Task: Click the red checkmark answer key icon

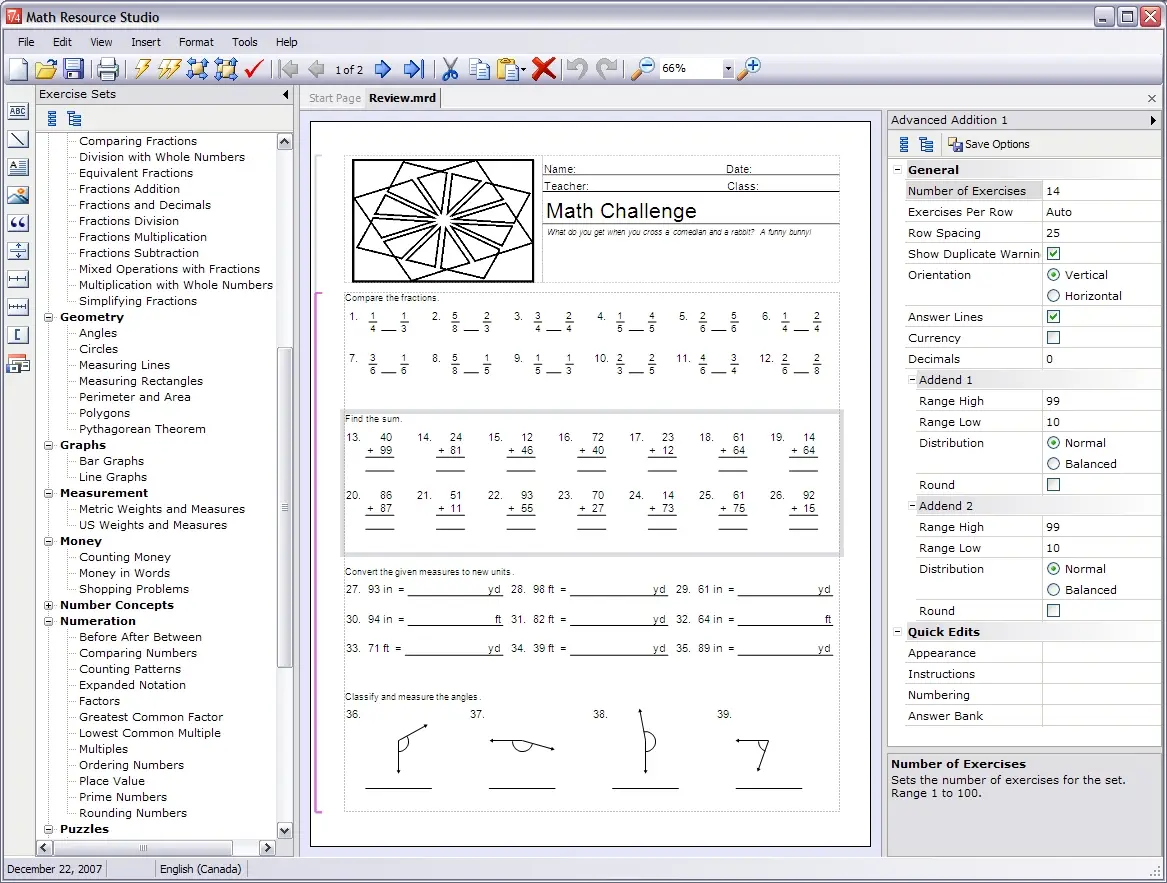Action: tap(254, 68)
